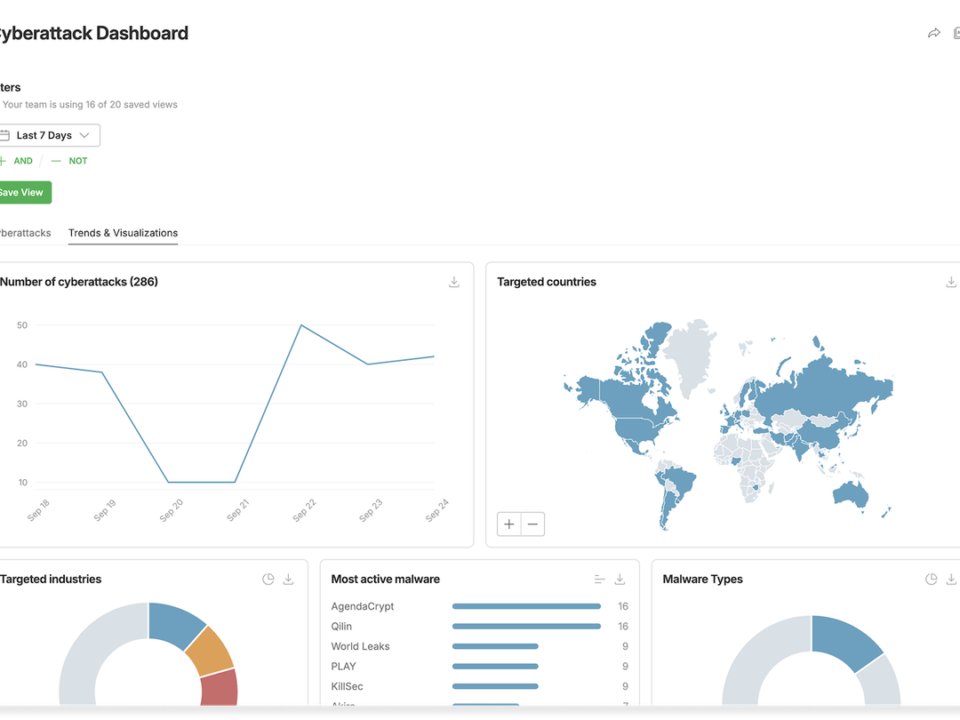This screenshot has height=720, width=960.
Task: Download the Targeted industries chart
Action: [x=288, y=579]
